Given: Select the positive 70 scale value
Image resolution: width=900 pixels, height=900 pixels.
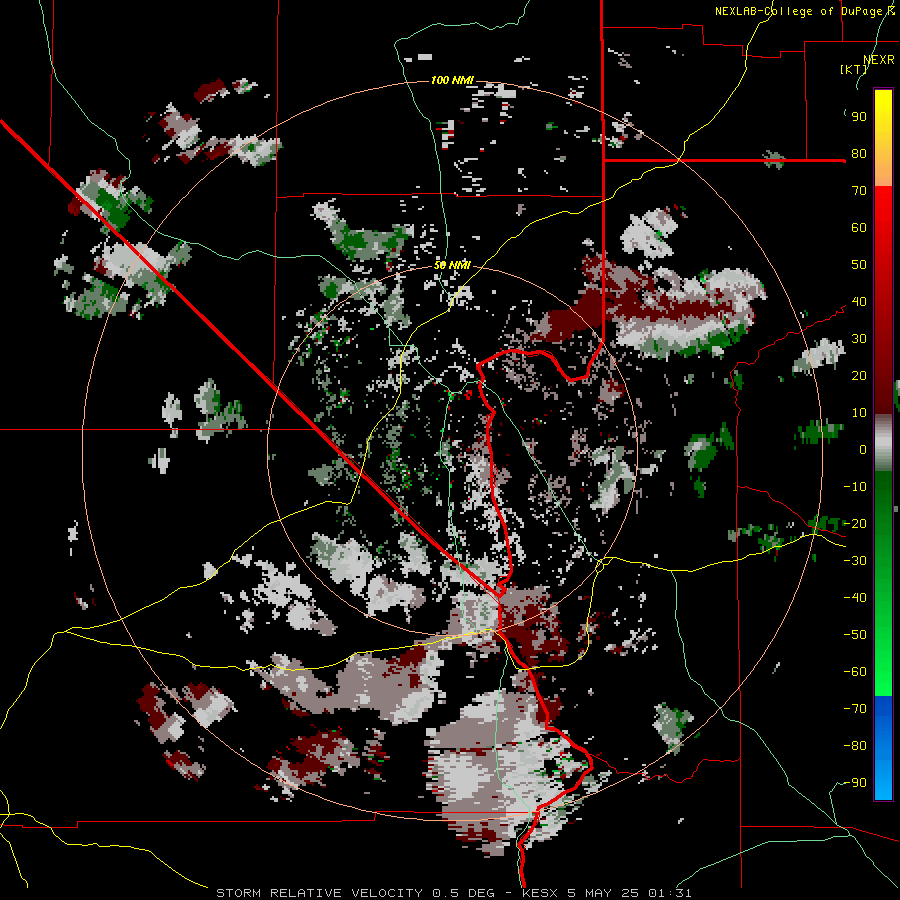Looking at the screenshot, I should click(859, 191).
